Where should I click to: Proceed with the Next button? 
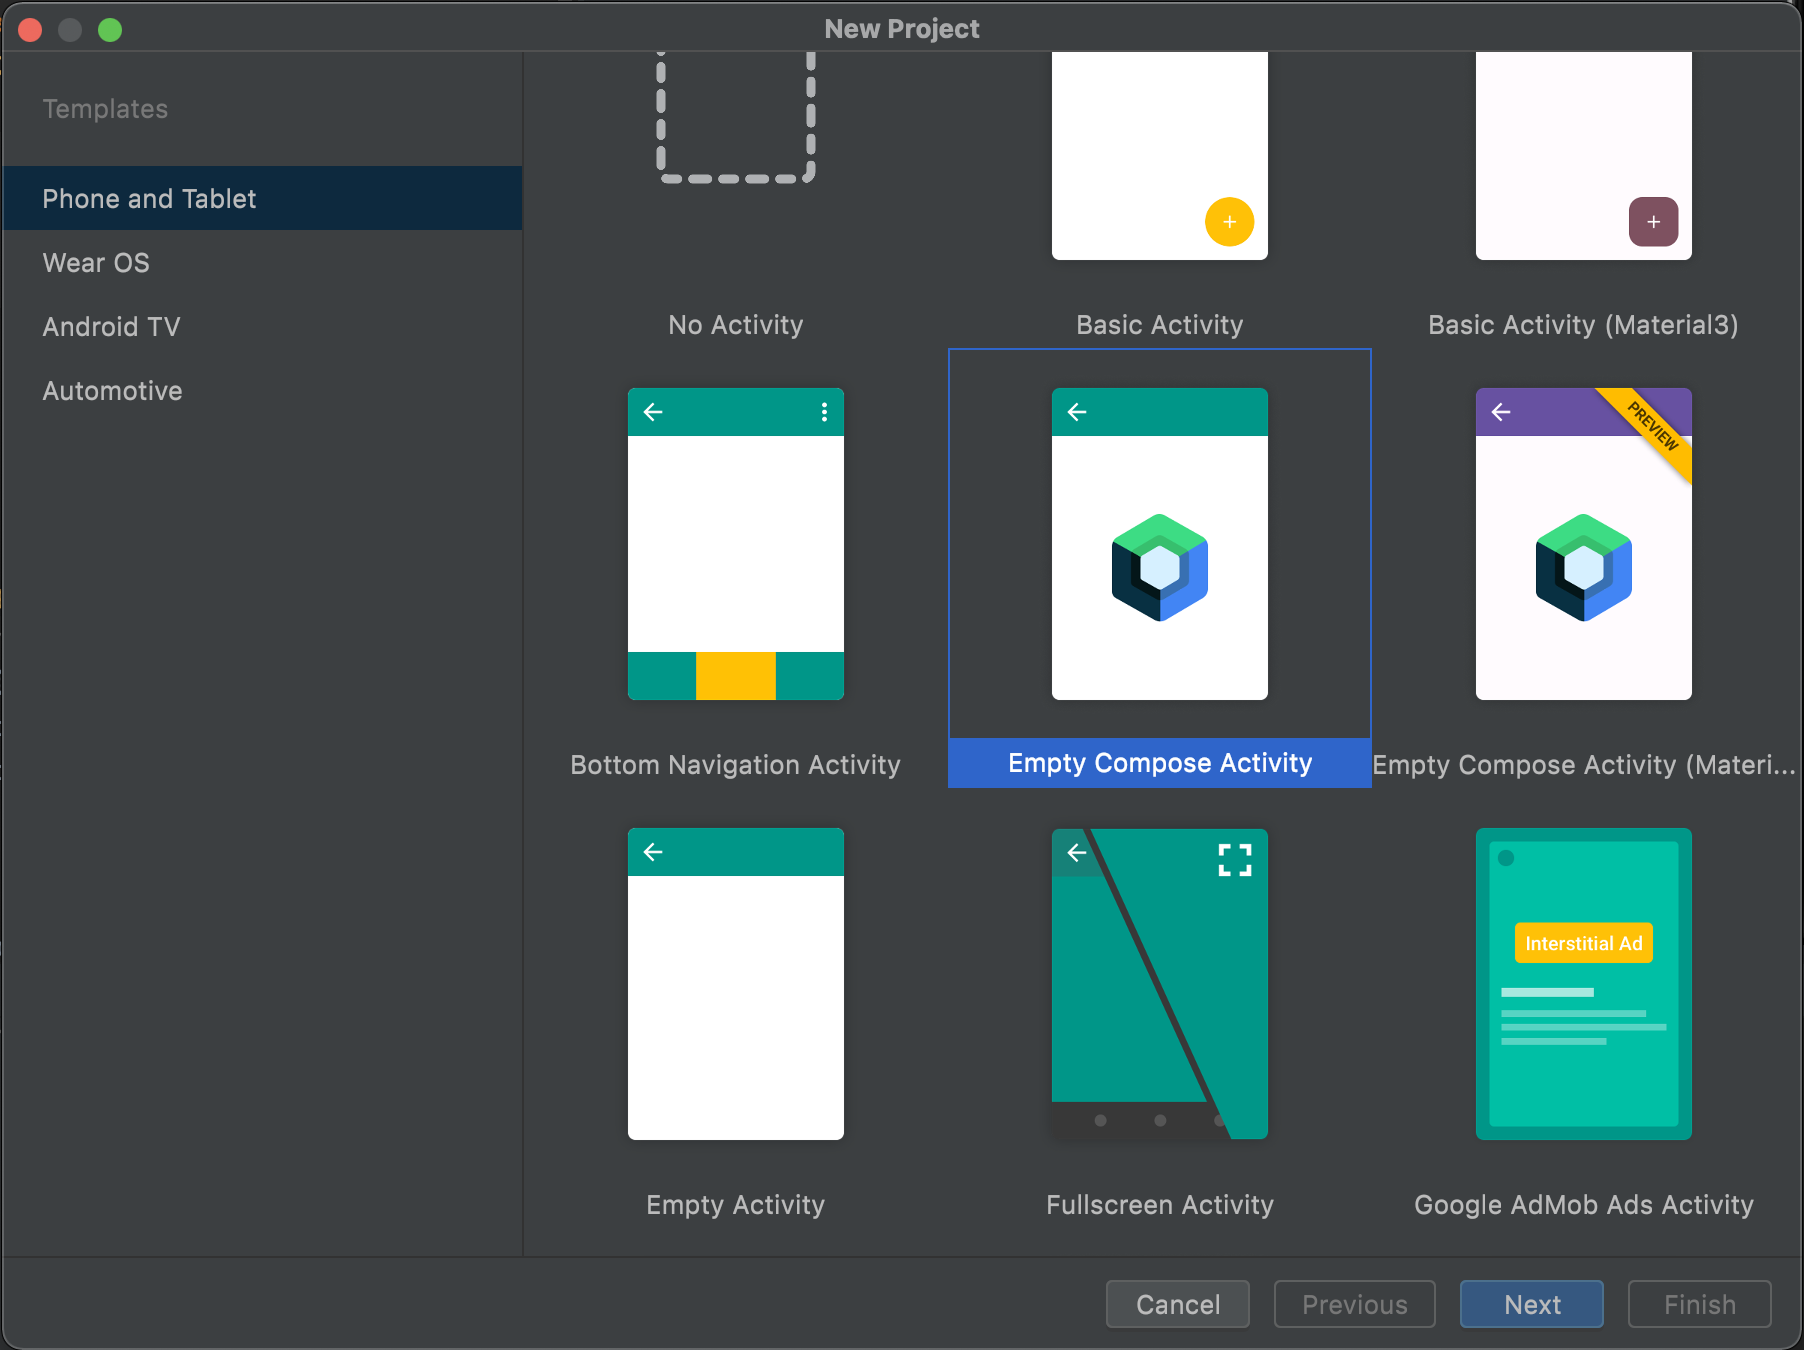[x=1532, y=1304]
